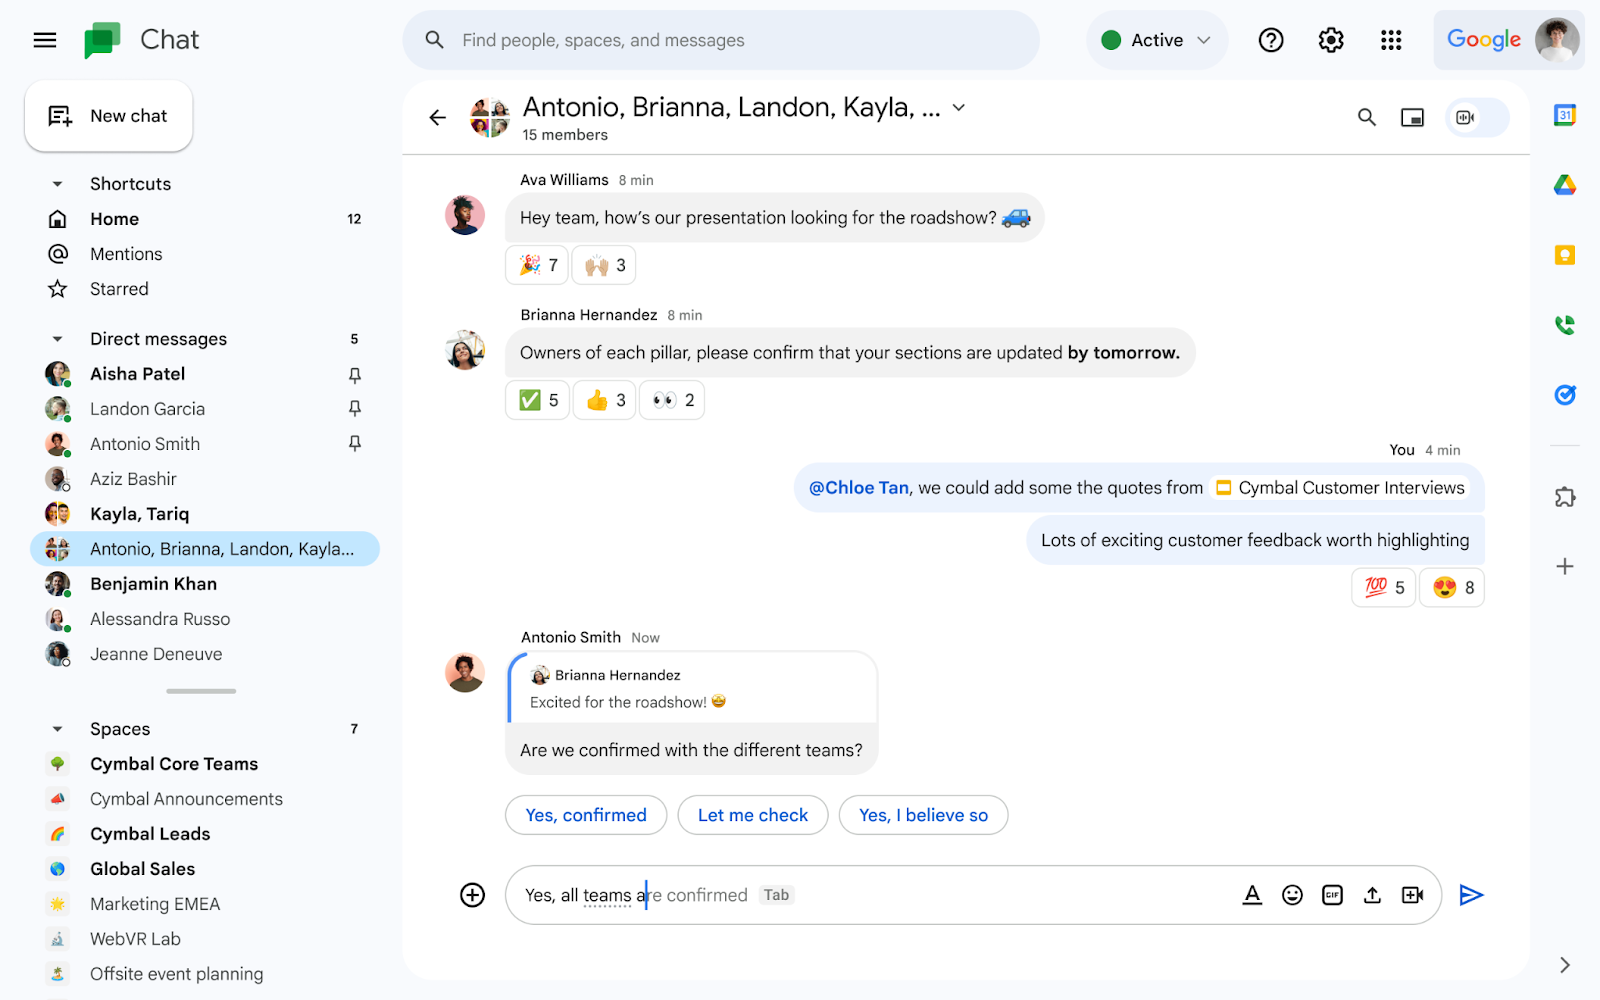The height and width of the screenshot is (1000, 1600).
Task: Unpin the Aisha Patel conversation
Action: point(354,375)
